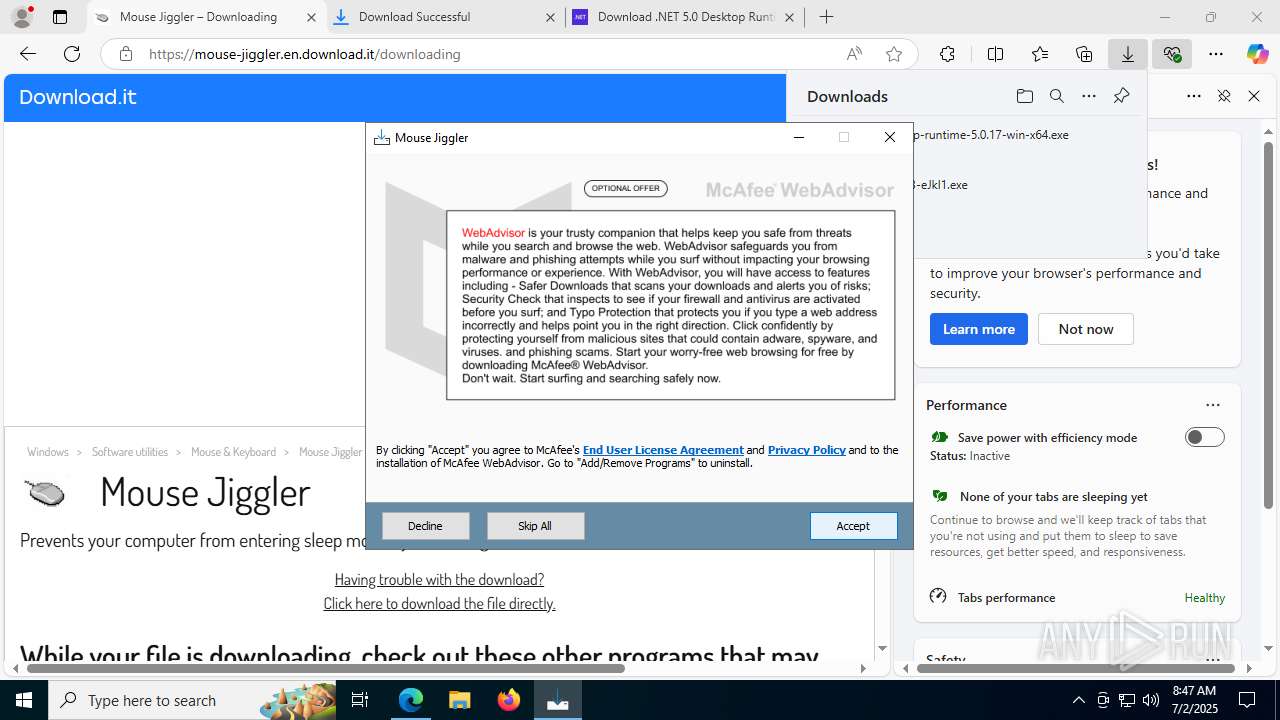Open a new tab with plus button
Image resolution: width=1280 pixels, height=720 pixels.
826,17
